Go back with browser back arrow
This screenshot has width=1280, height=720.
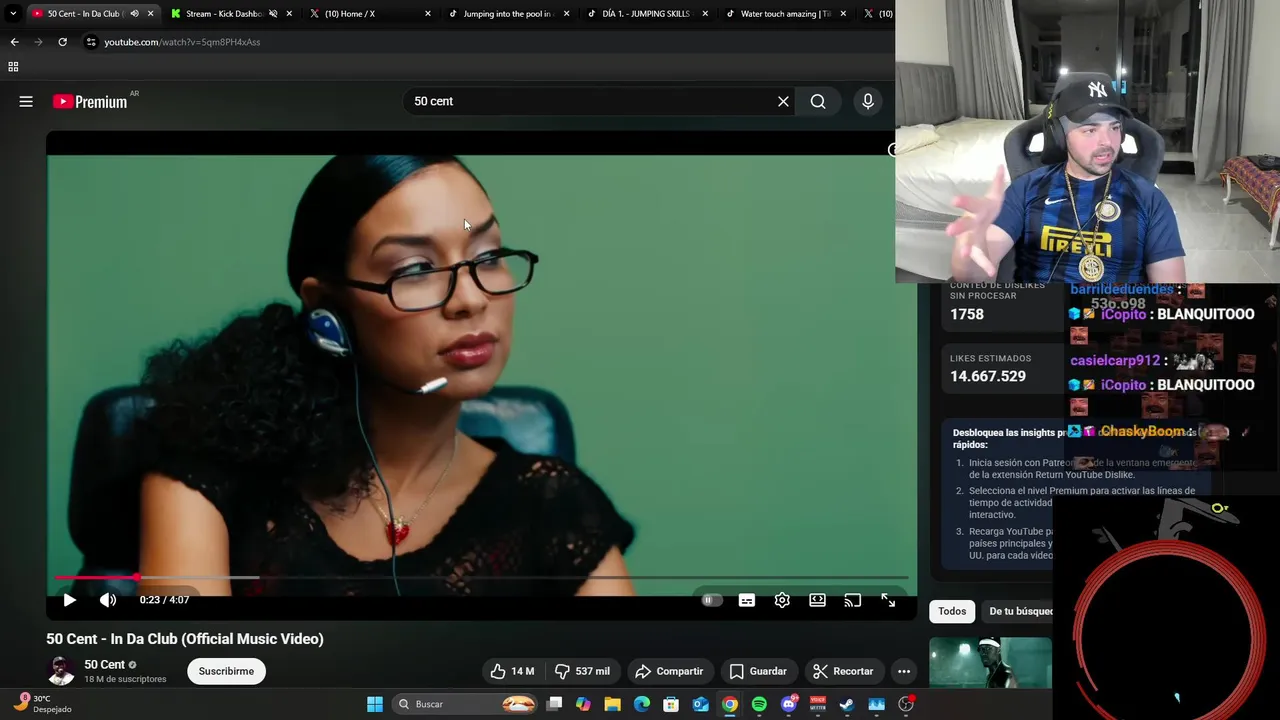point(14,42)
